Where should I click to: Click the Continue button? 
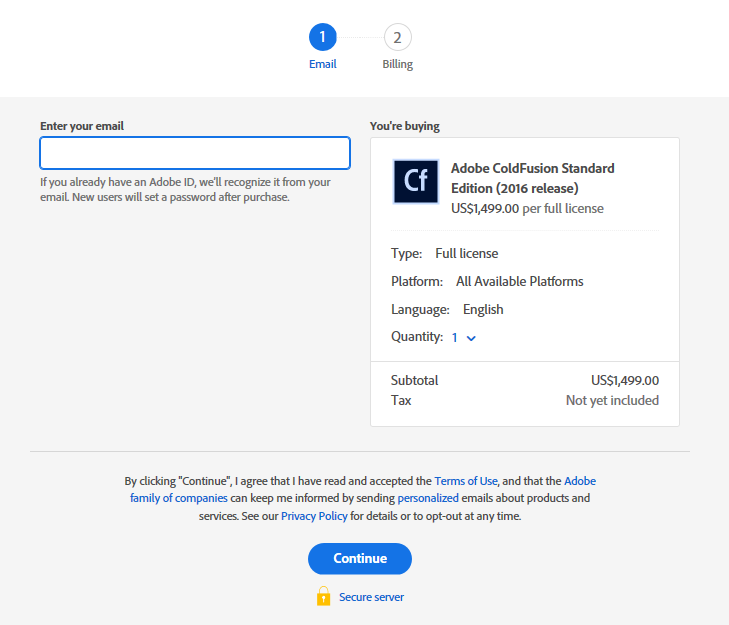point(360,559)
